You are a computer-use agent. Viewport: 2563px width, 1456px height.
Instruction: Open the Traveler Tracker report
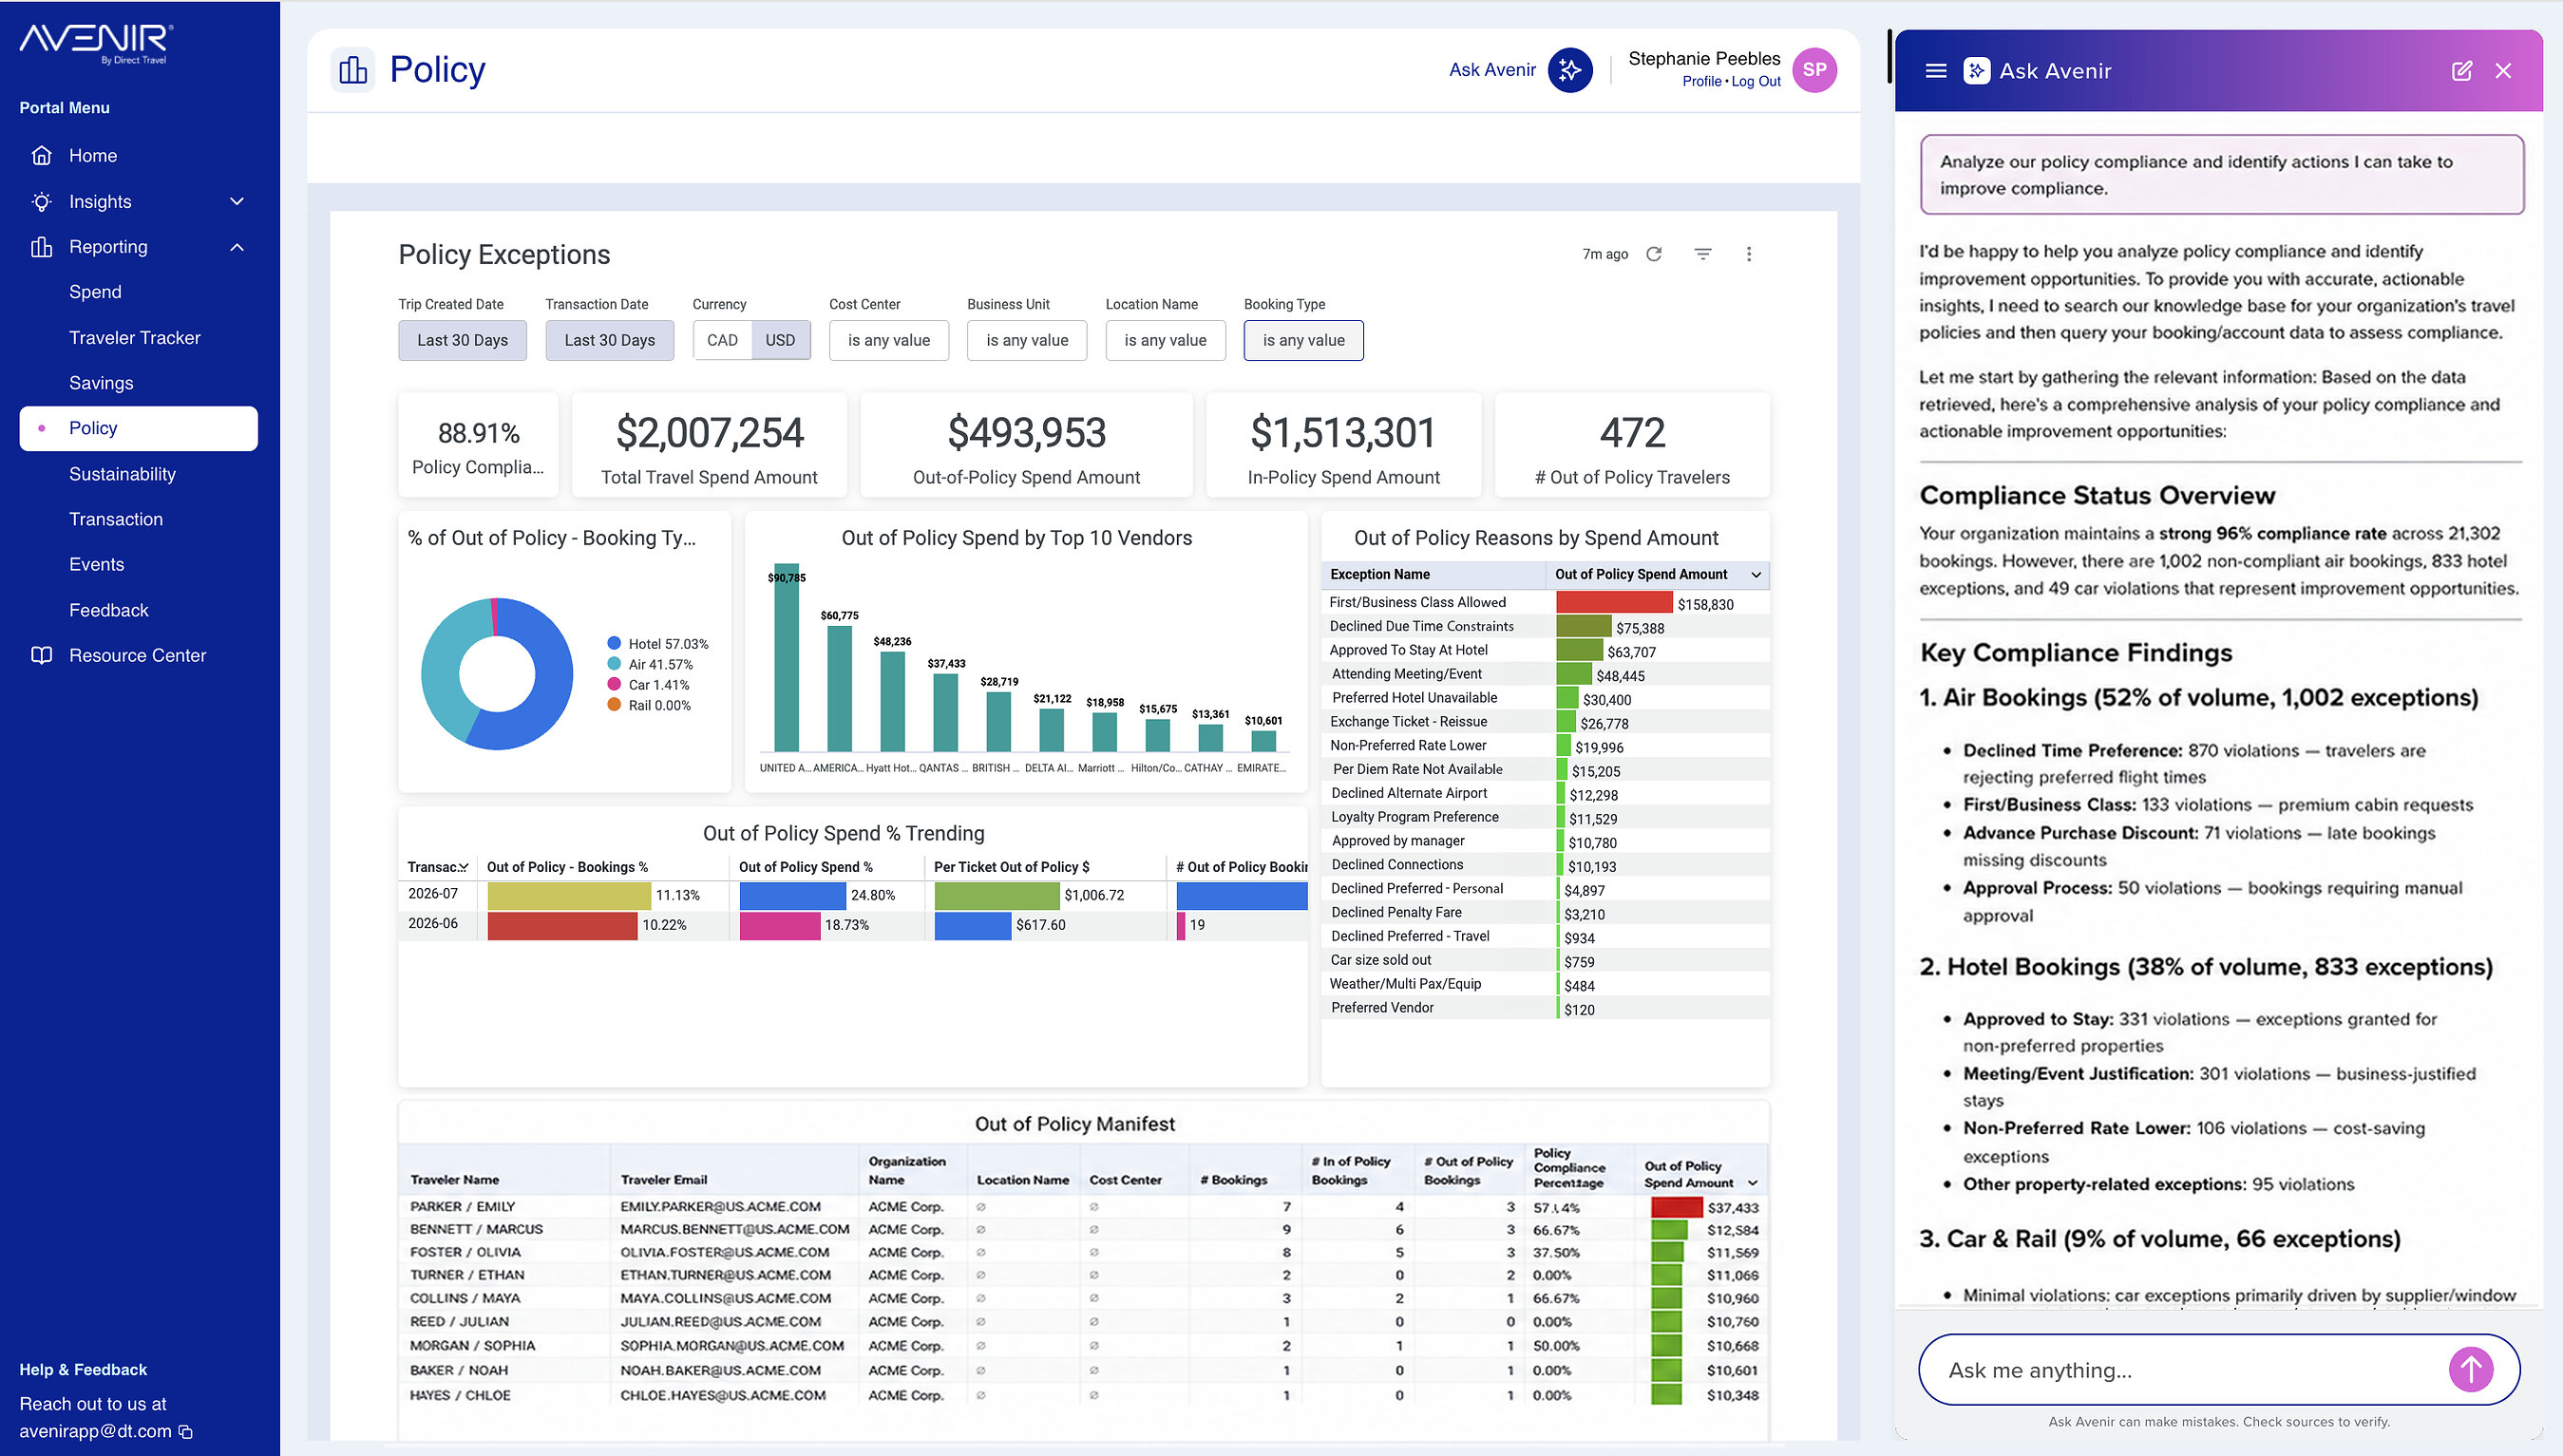click(134, 338)
